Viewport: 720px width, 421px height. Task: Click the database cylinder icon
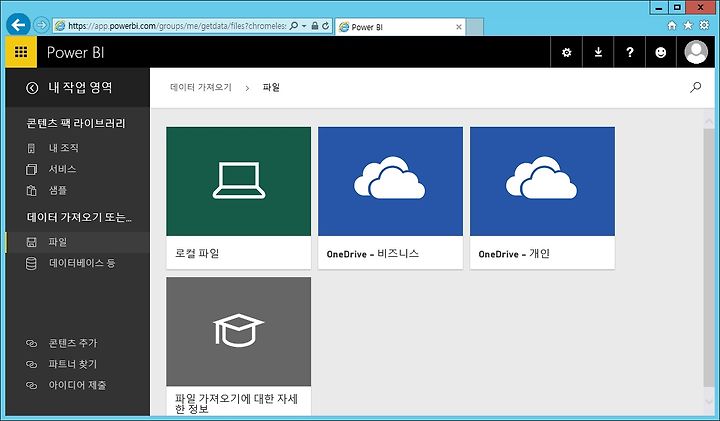coord(31,263)
